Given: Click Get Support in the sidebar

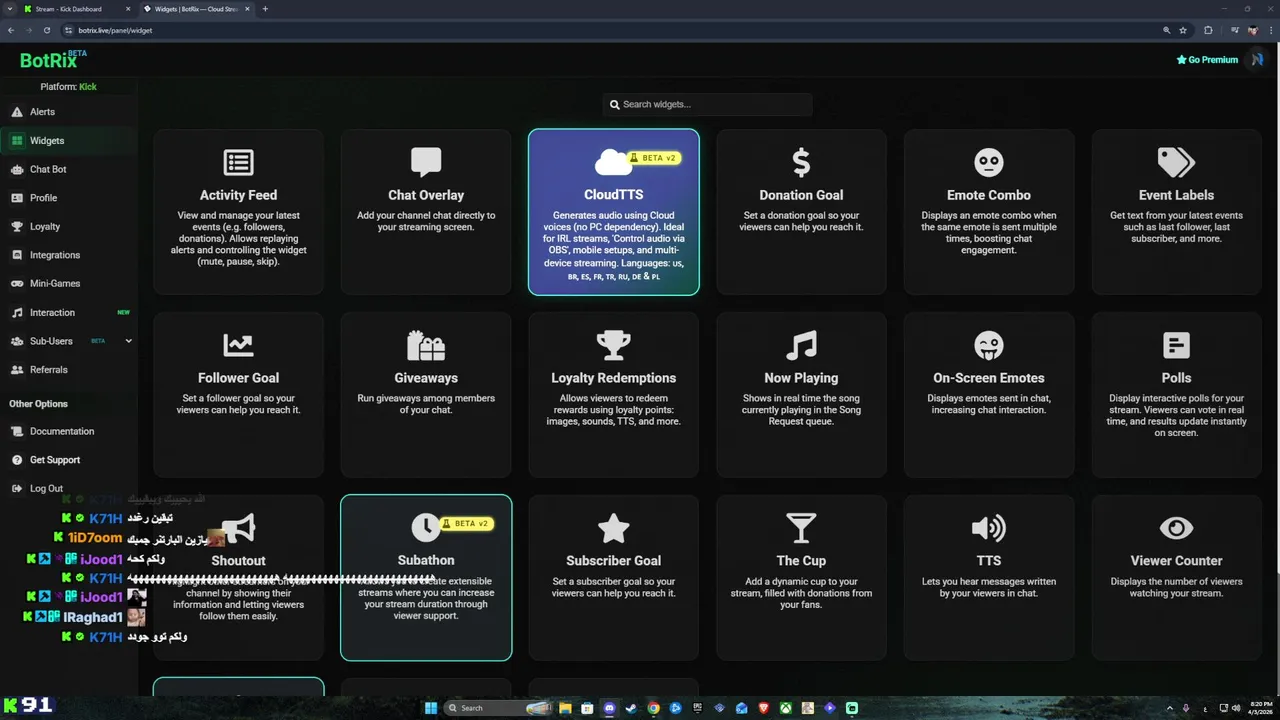Looking at the screenshot, I should 69,460.
